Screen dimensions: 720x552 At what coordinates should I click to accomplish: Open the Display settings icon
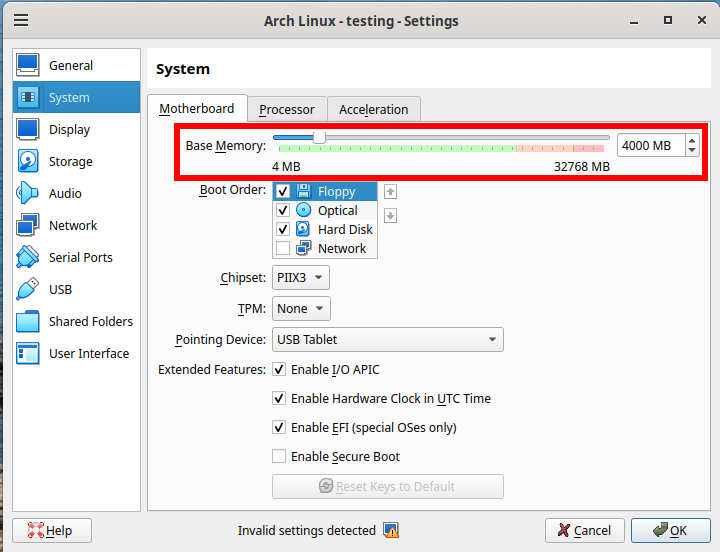pos(28,129)
